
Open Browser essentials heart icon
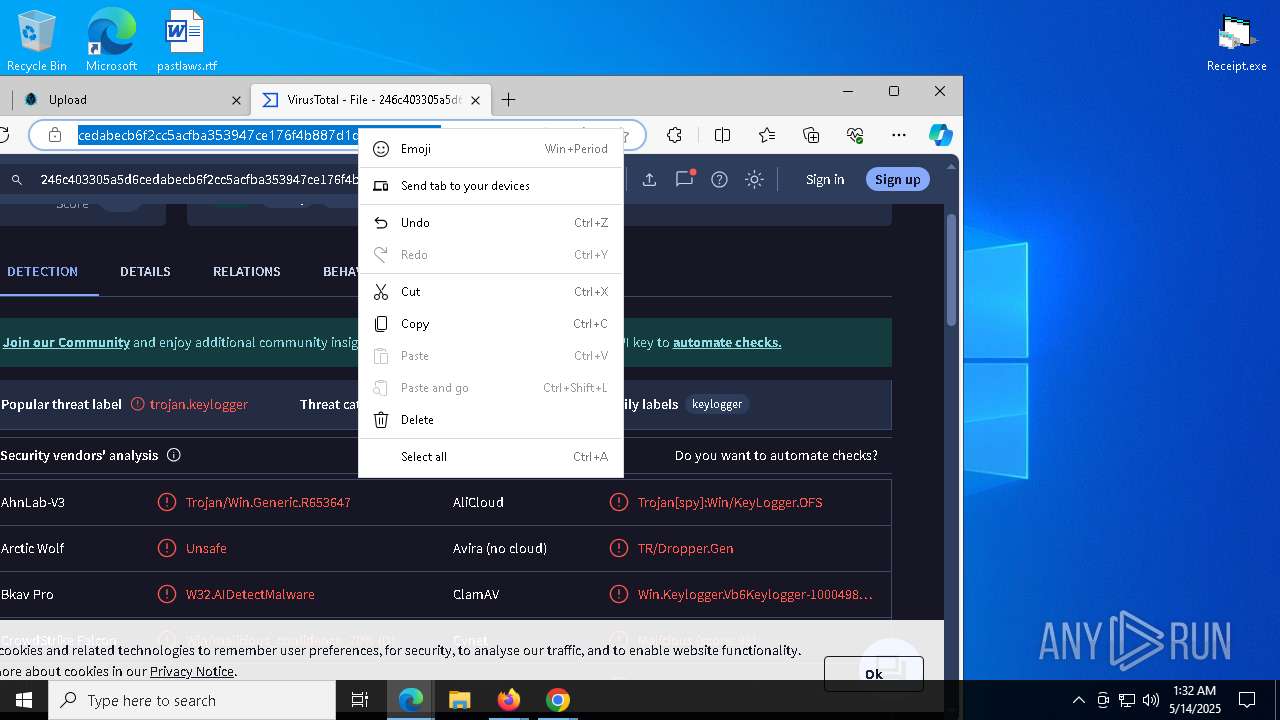click(x=855, y=135)
